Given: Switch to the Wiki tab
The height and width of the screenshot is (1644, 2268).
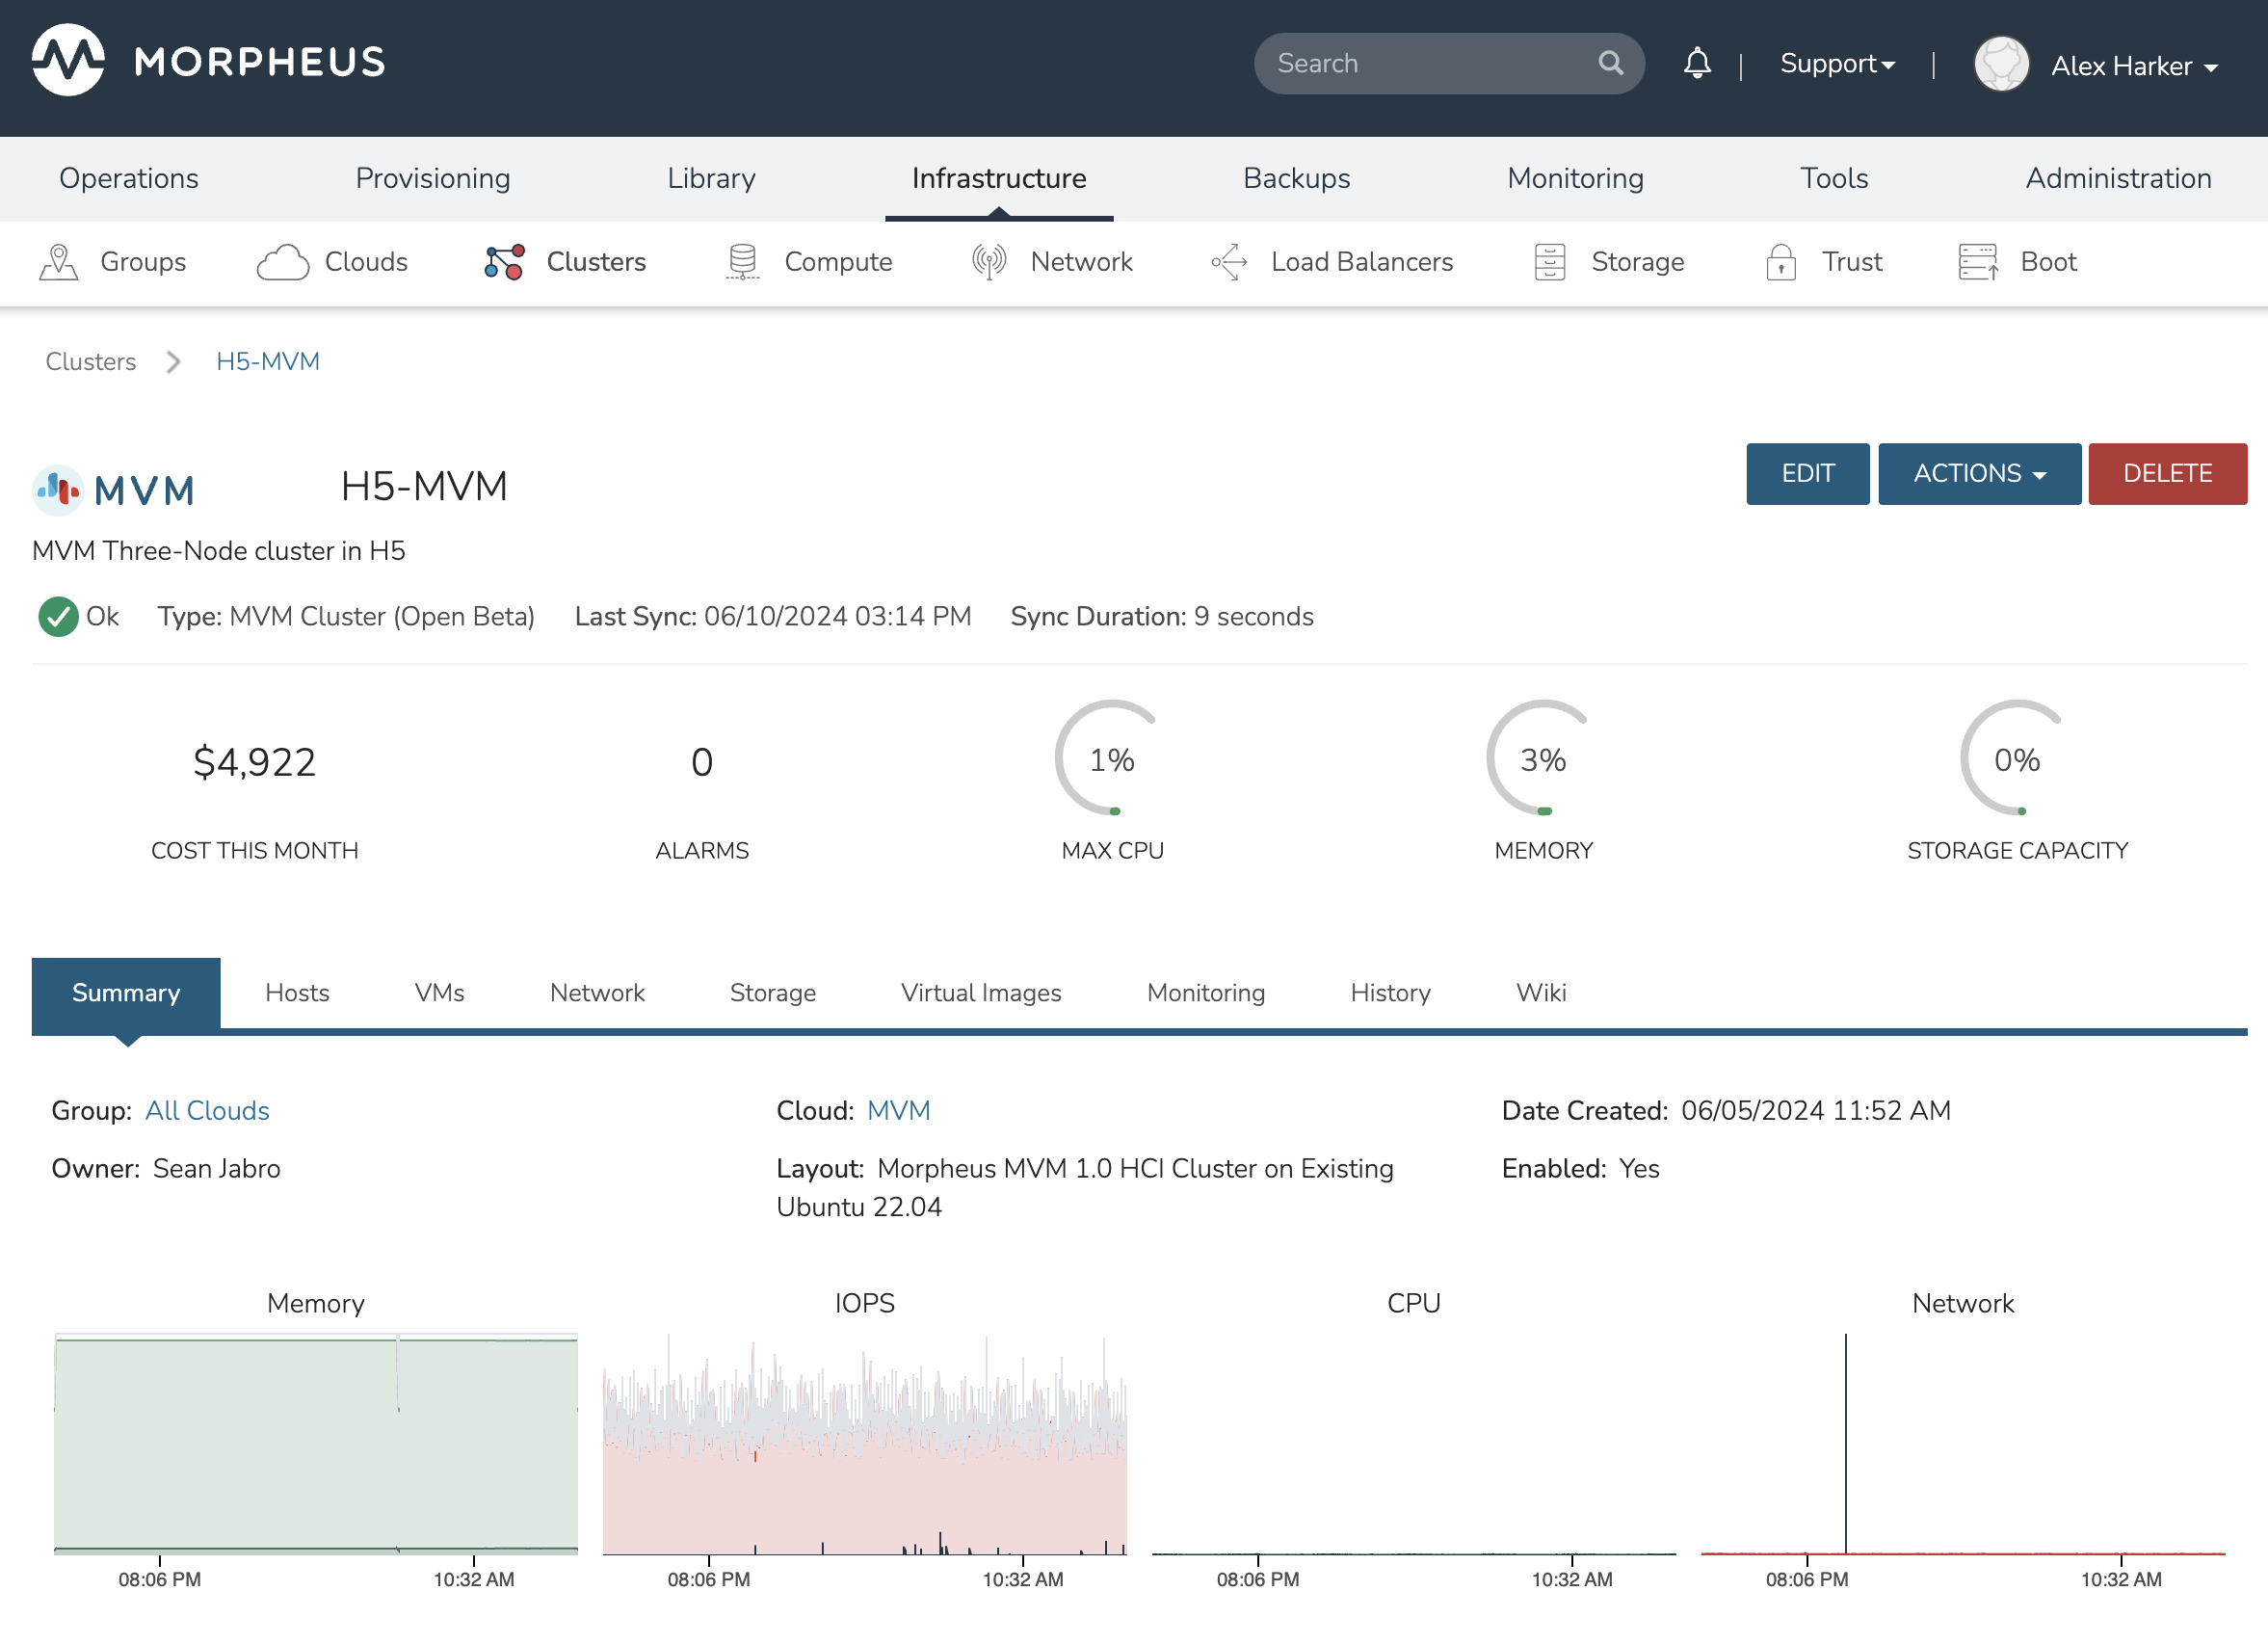Looking at the screenshot, I should (1541, 992).
